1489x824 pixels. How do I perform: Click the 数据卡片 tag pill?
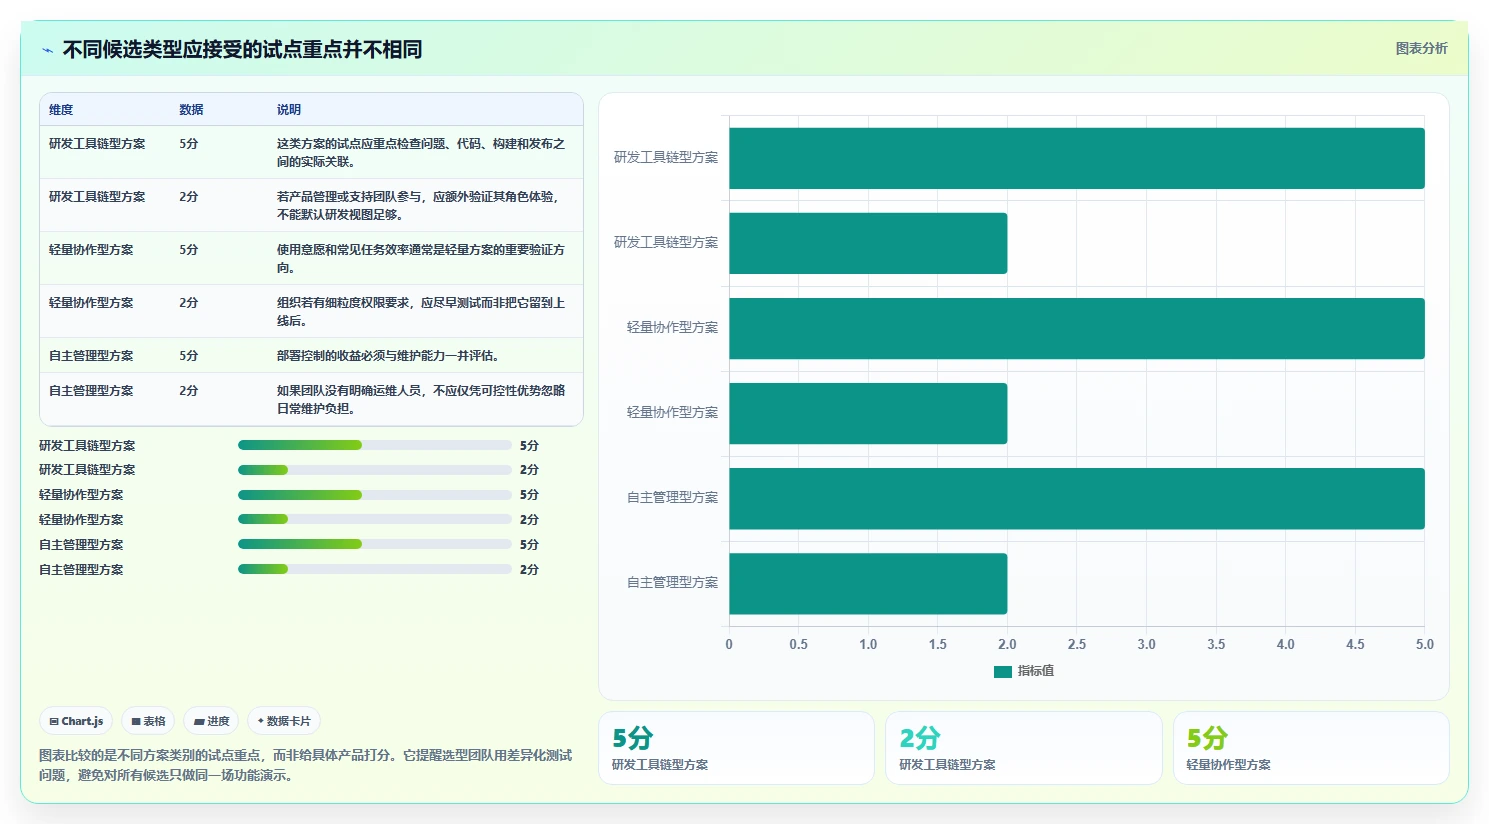284,721
